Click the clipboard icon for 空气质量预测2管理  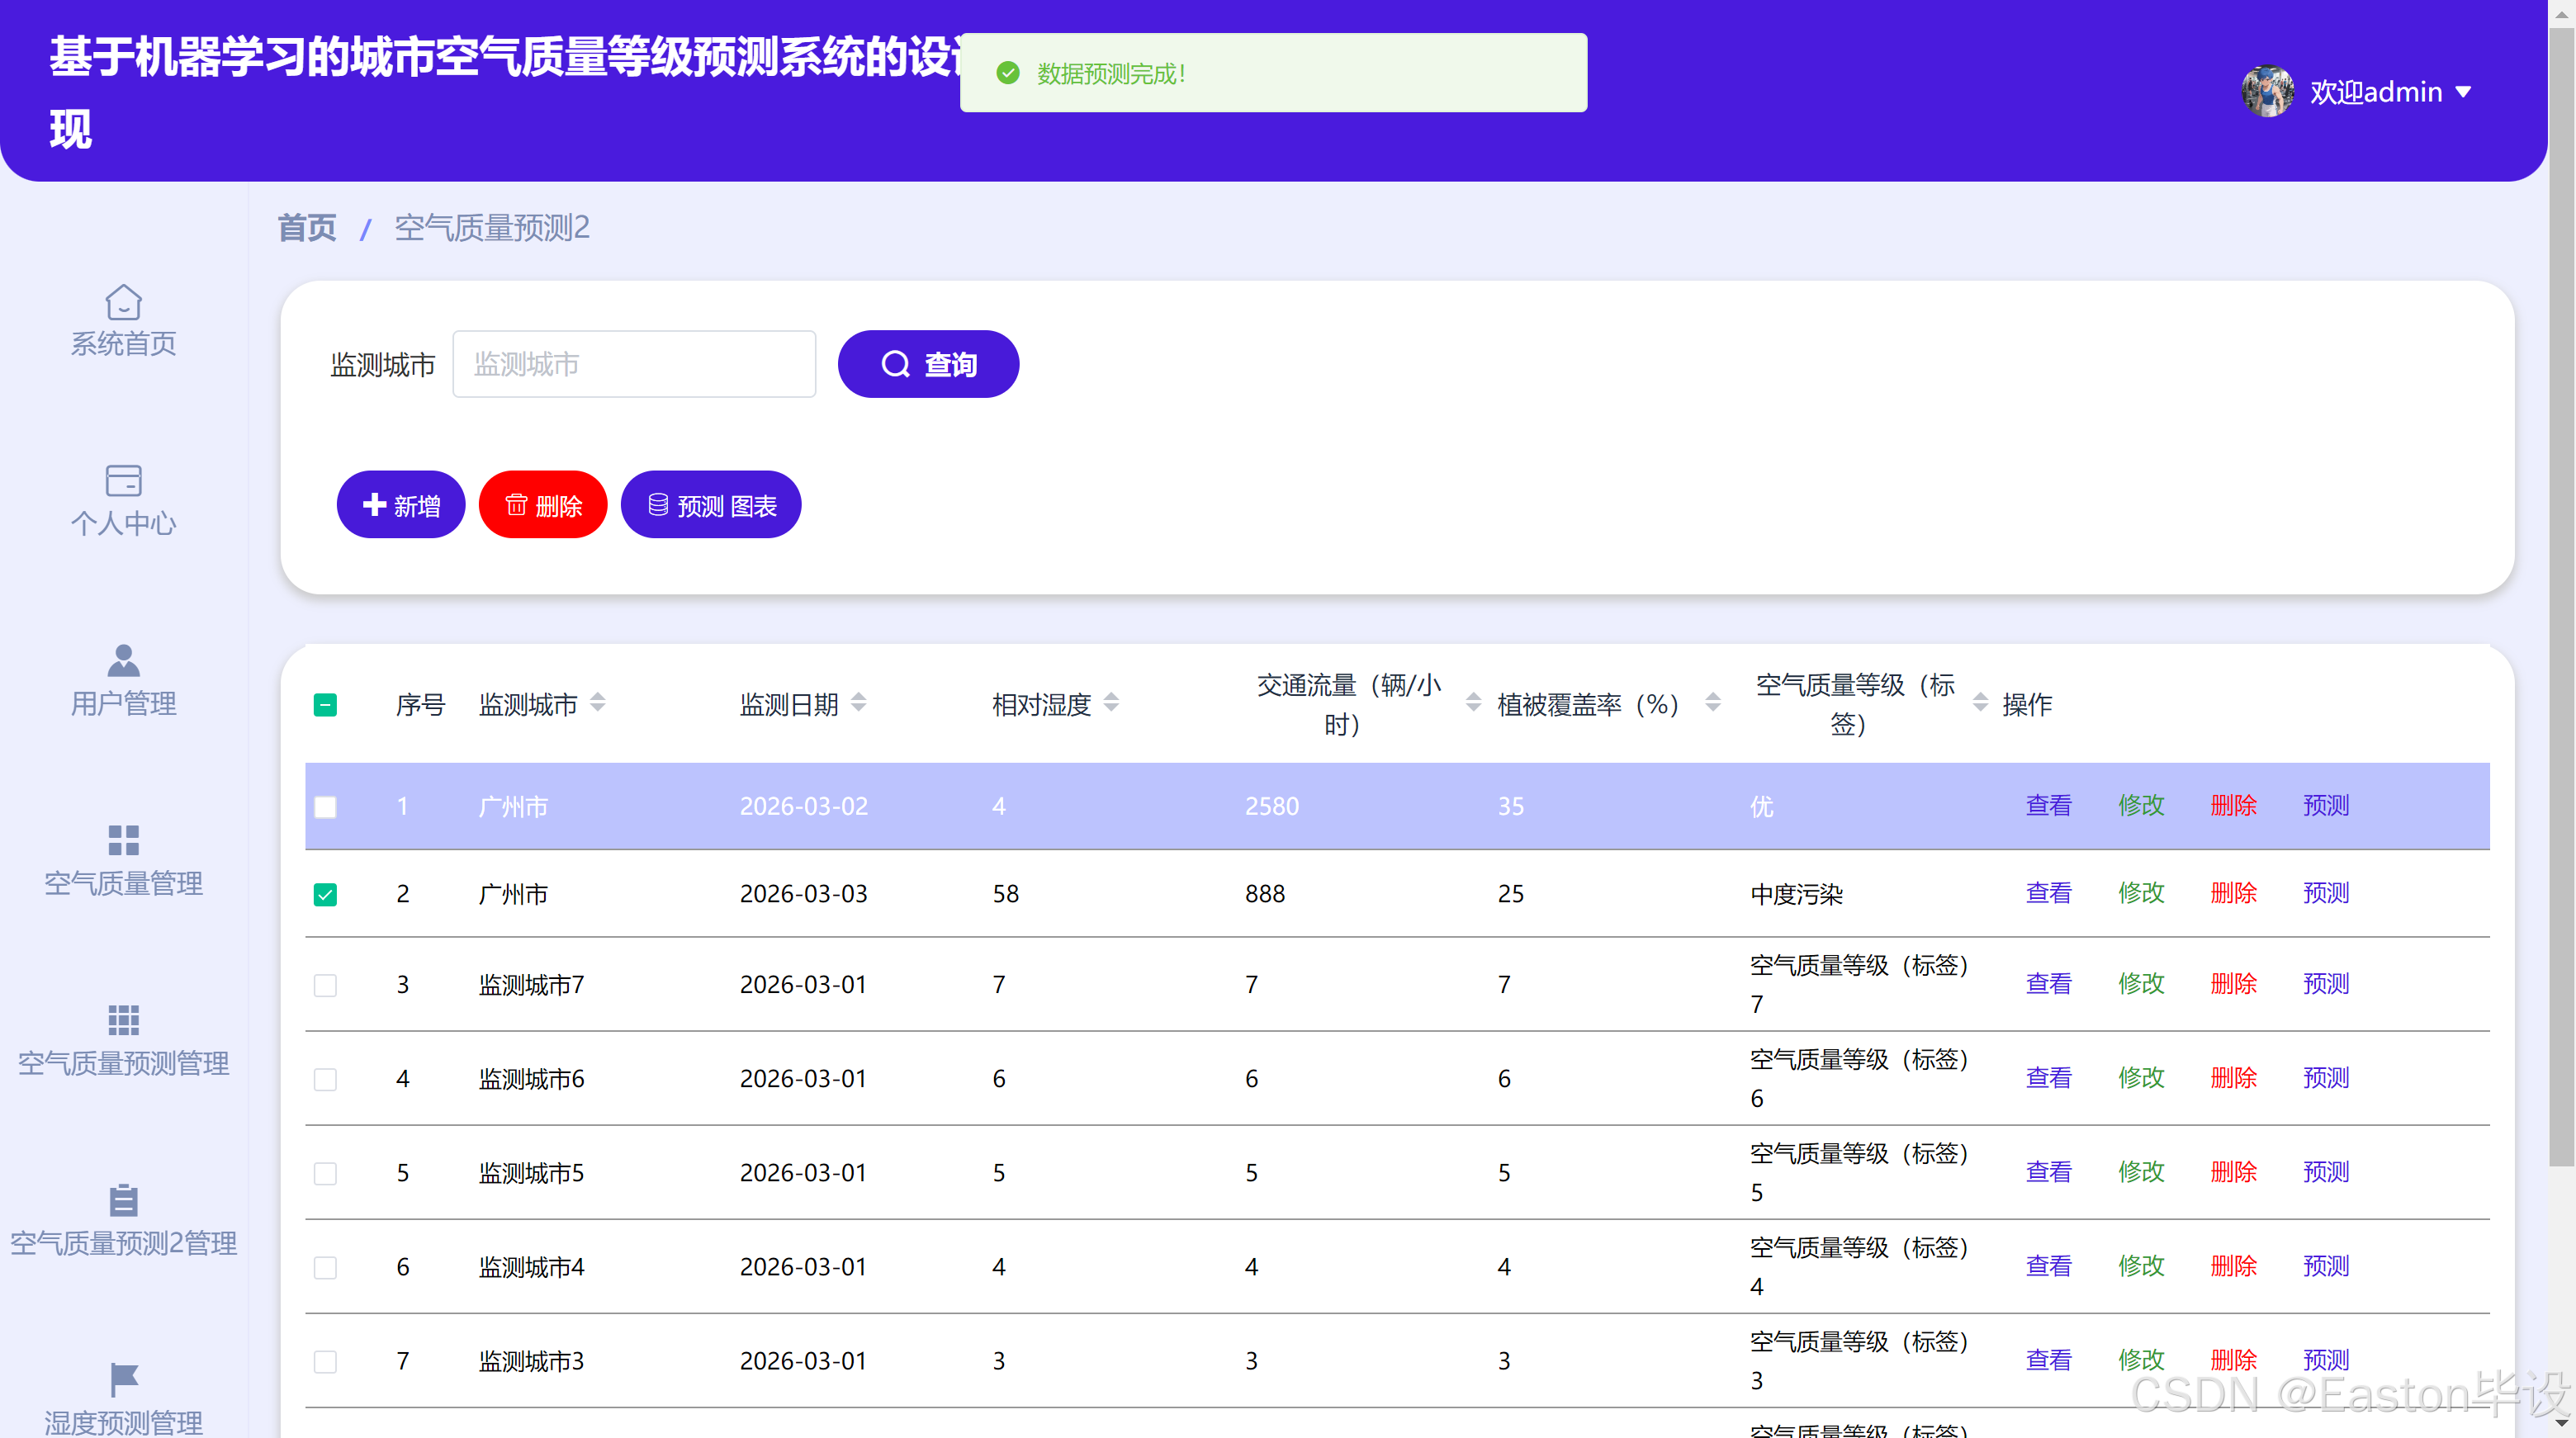123,1200
